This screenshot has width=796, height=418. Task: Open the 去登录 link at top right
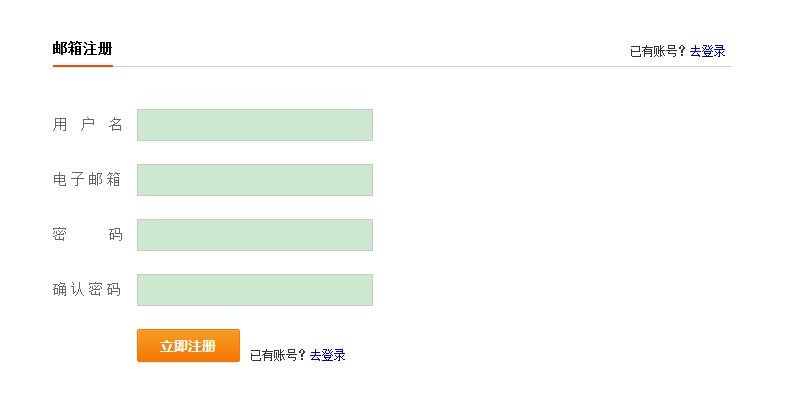pyautogui.click(x=707, y=51)
